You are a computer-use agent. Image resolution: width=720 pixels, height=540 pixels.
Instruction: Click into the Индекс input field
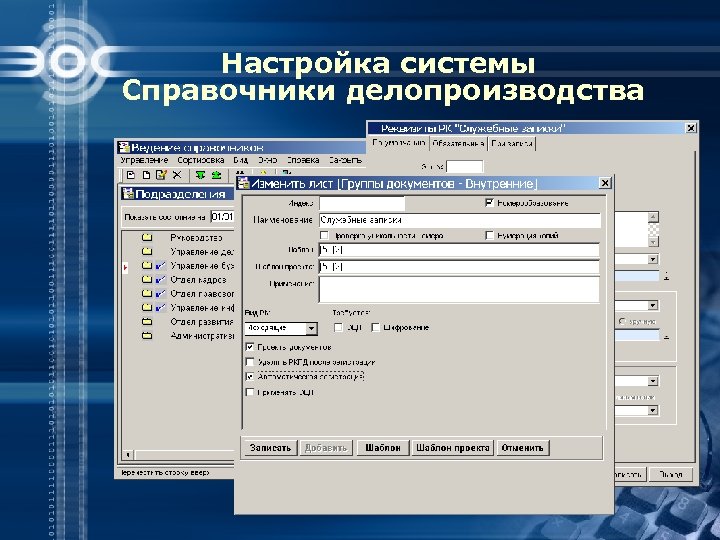pos(362,203)
